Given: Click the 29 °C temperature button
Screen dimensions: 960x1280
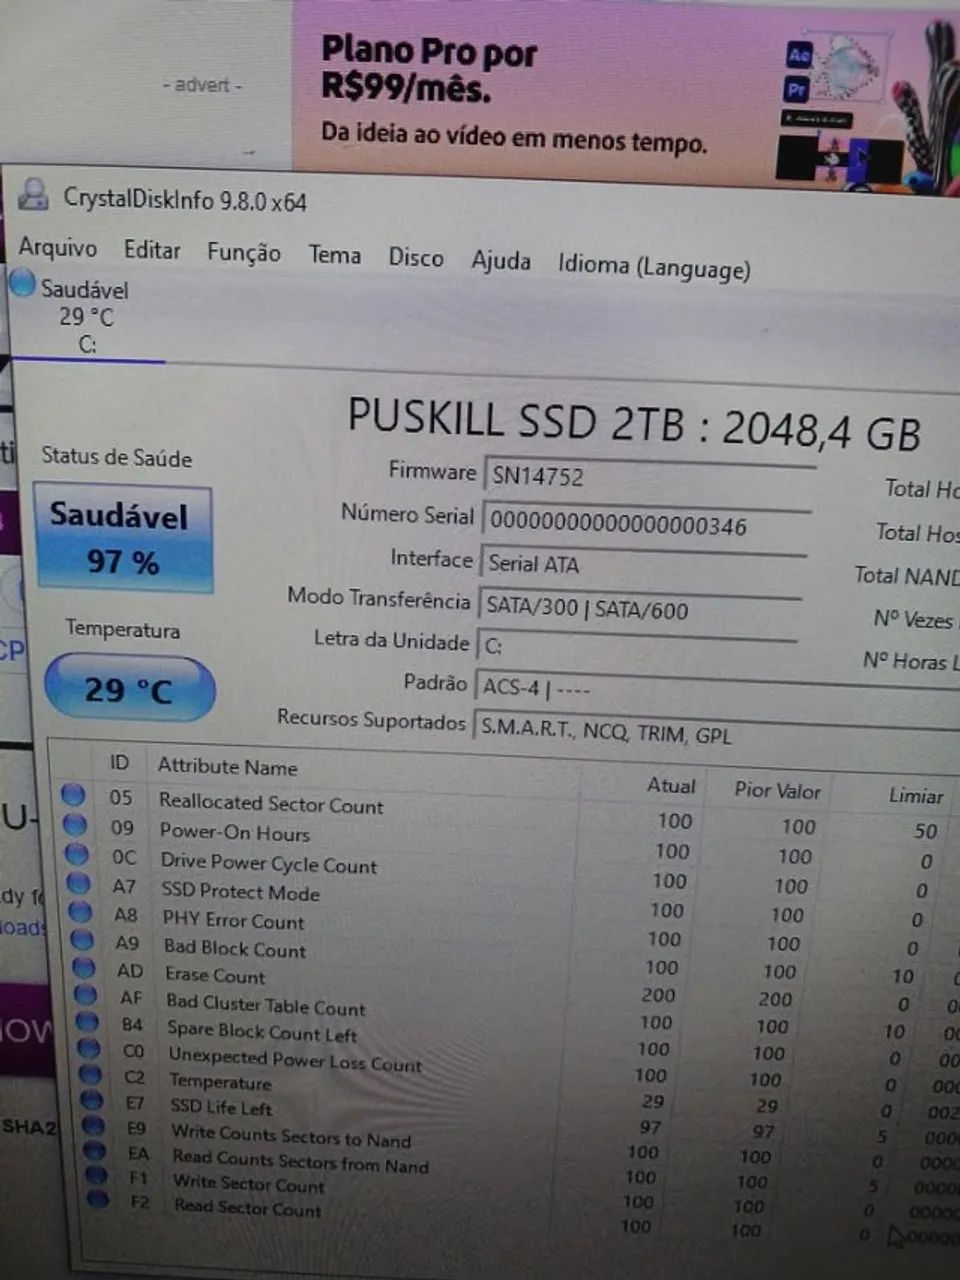Looking at the screenshot, I should pos(129,688).
